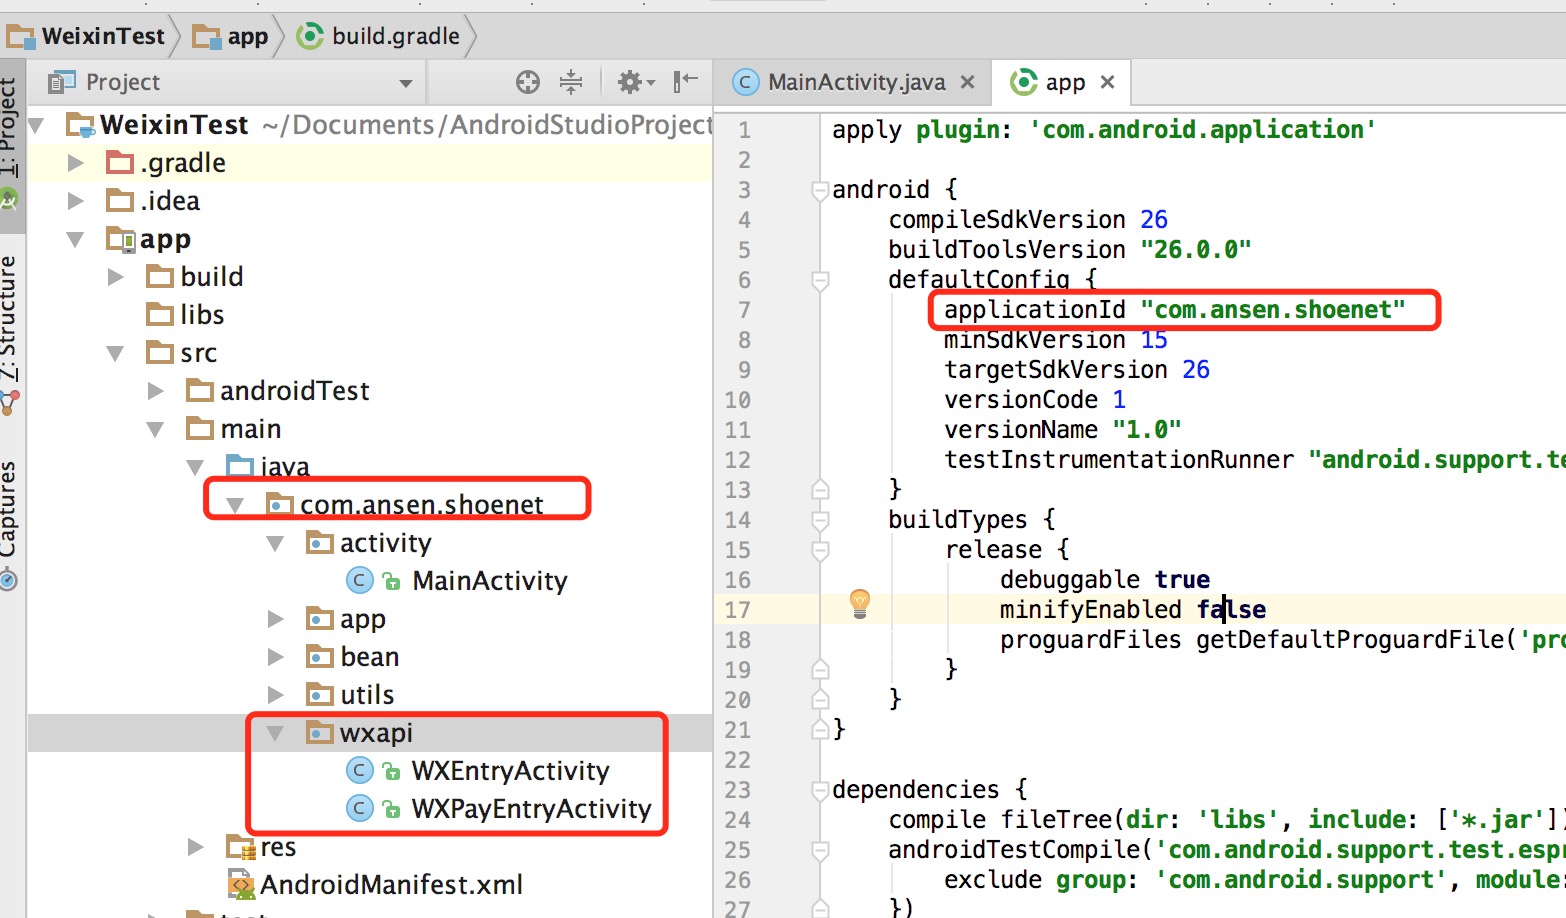Click the MainActivity class icon in tree
The width and height of the screenshot is (1566, 918).
(360, 580)
